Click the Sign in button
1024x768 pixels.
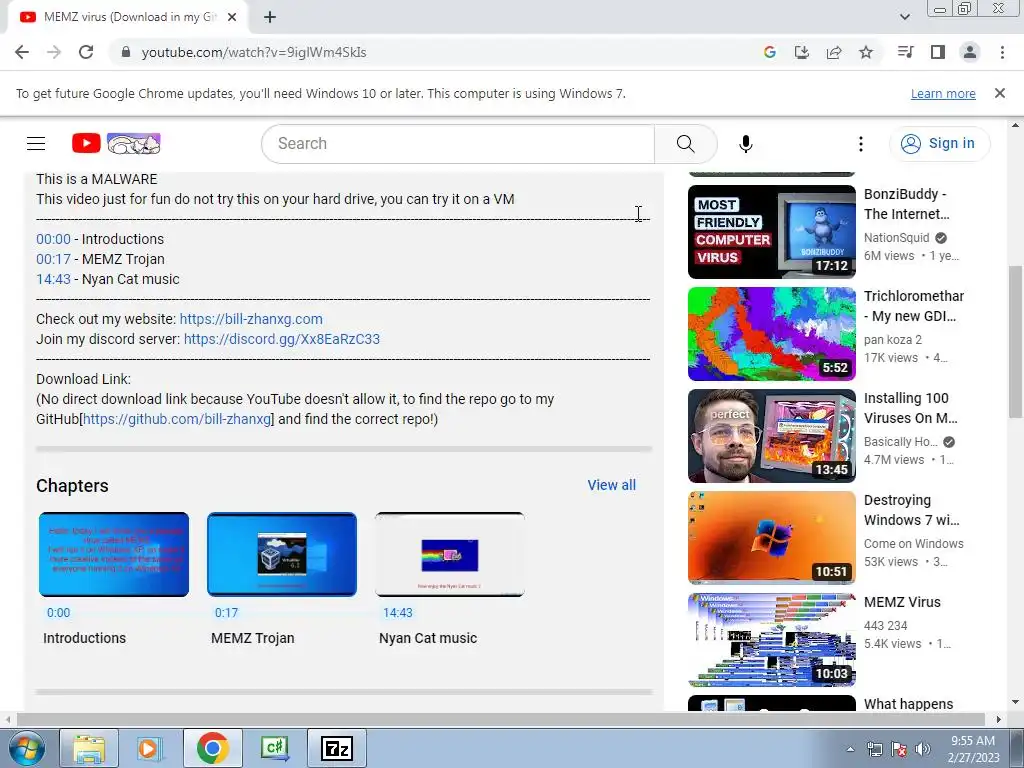click(x=938, y=143)
